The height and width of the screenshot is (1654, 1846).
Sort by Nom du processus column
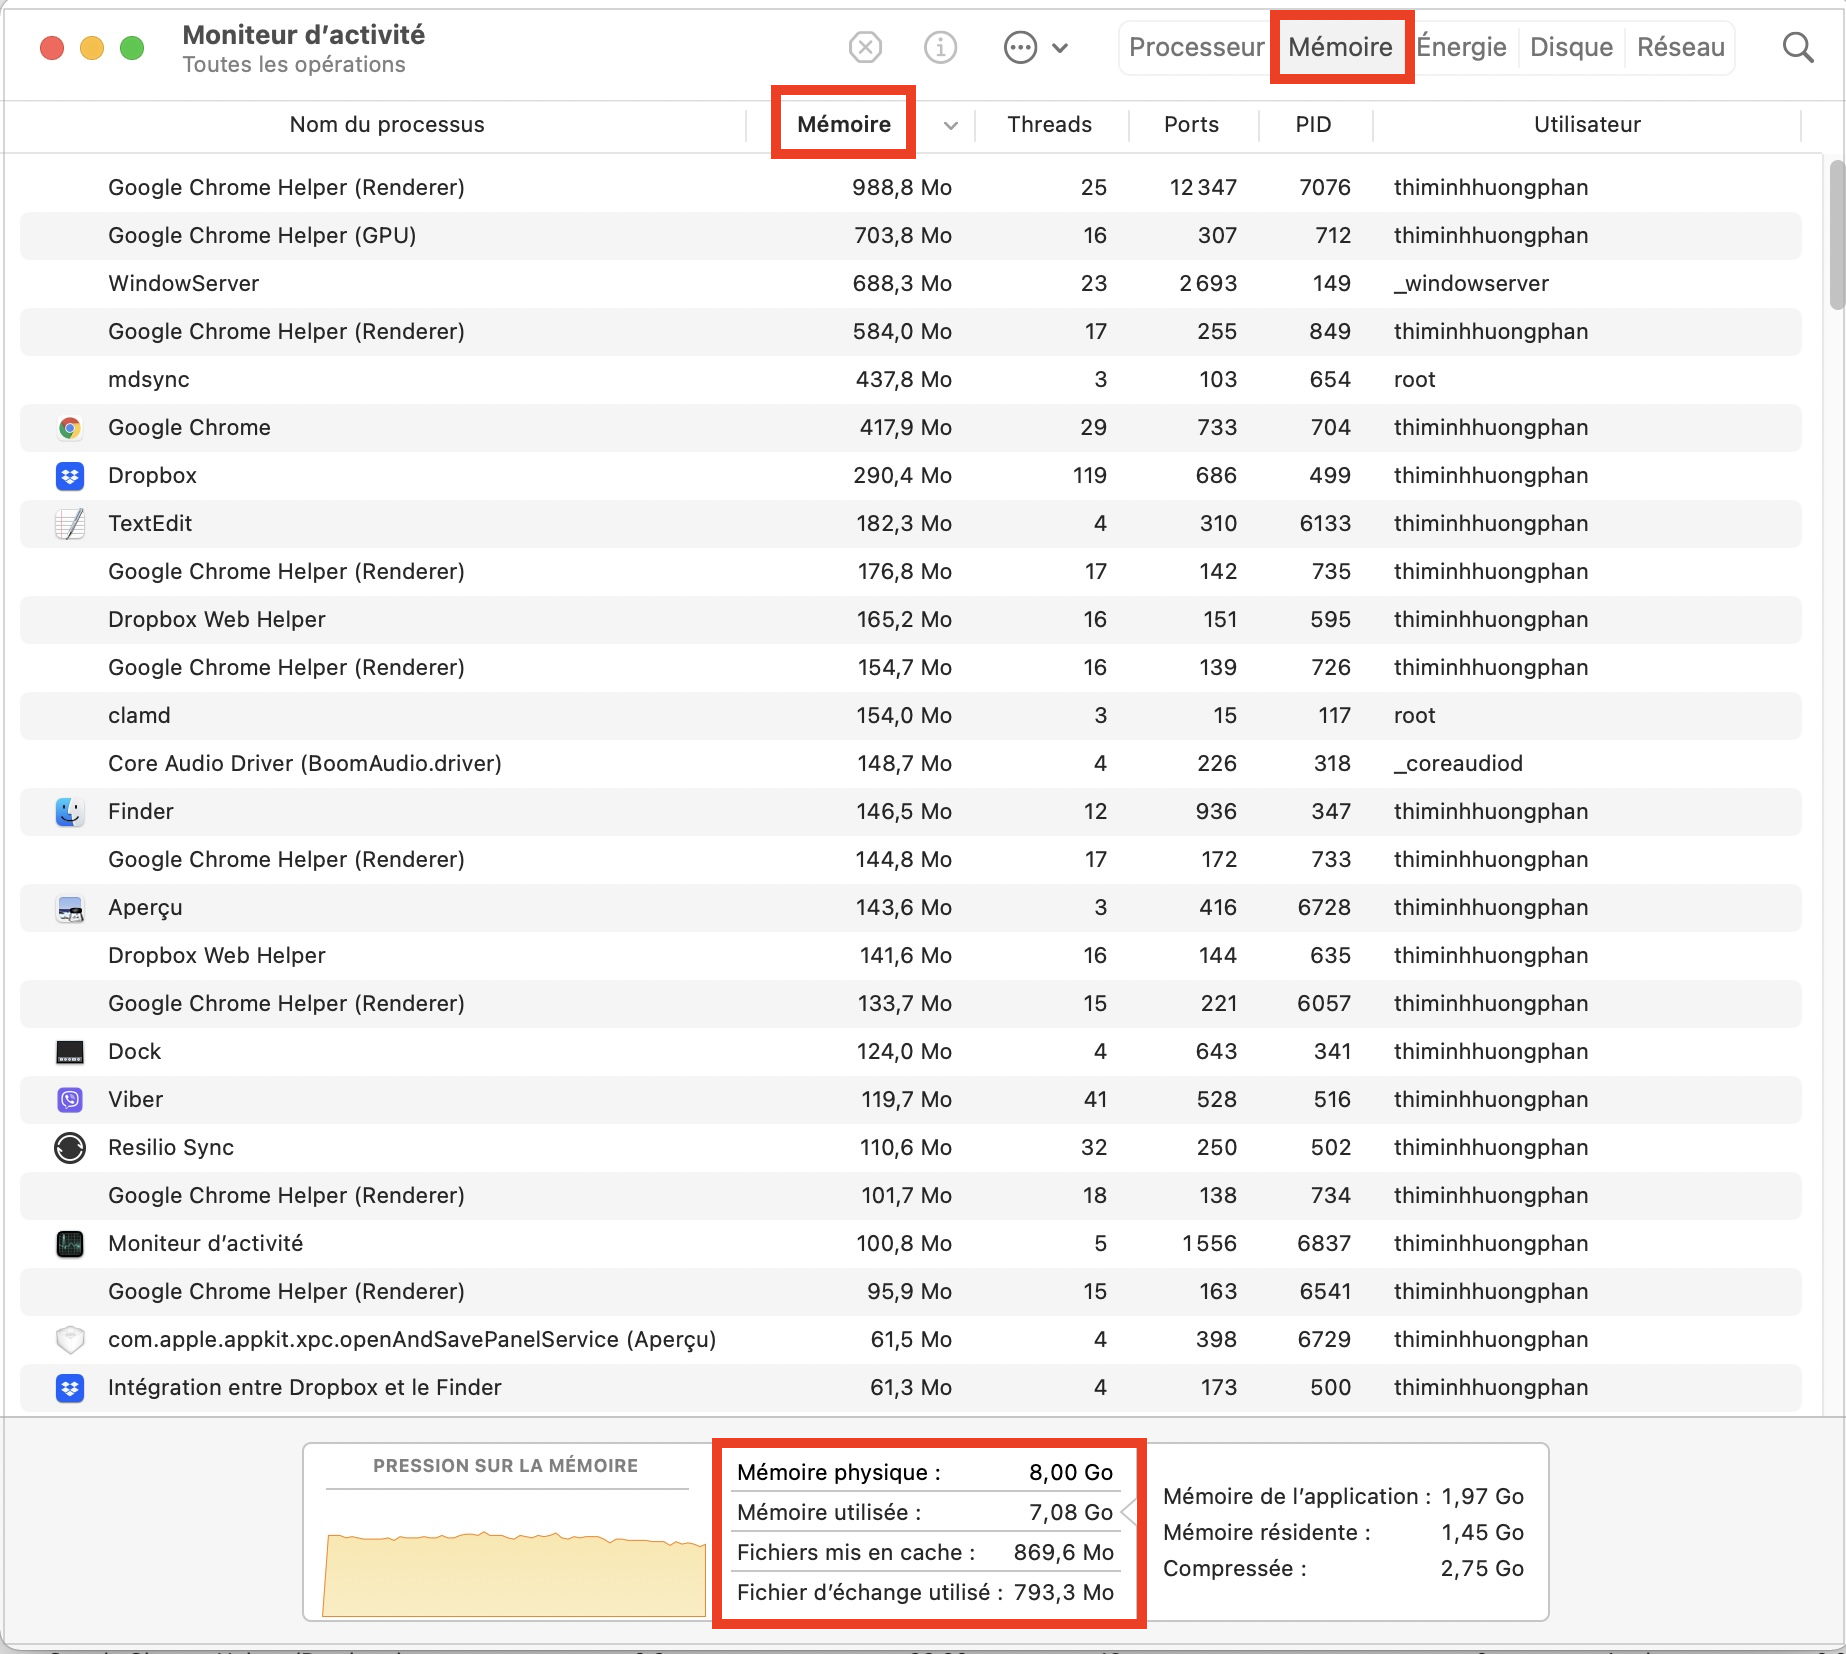[387, 124]
